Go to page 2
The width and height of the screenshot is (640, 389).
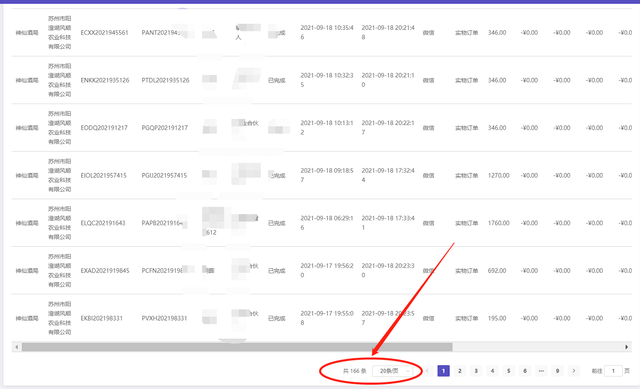coord(460,371)
